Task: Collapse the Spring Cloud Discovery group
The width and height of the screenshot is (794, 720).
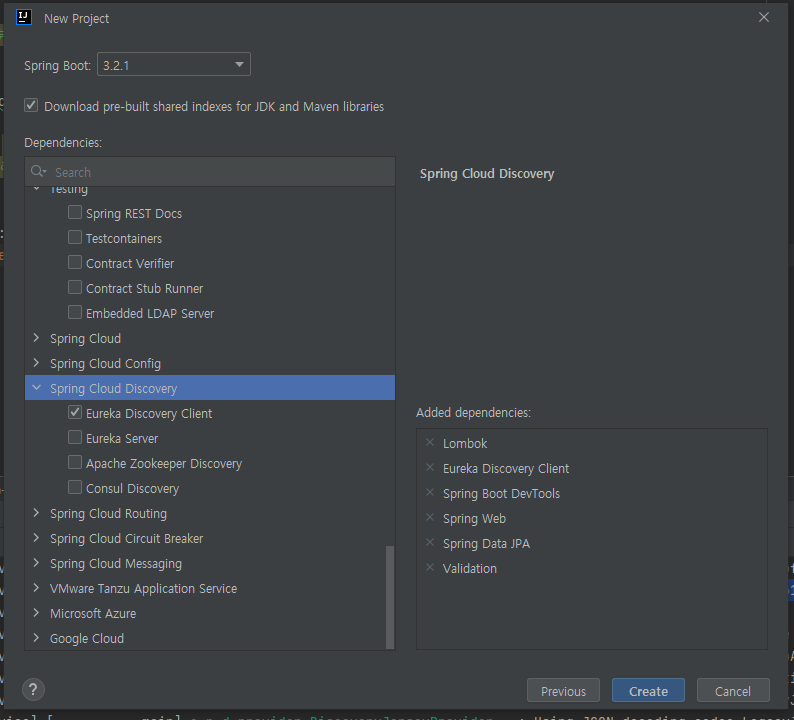Action: (36, 387)
